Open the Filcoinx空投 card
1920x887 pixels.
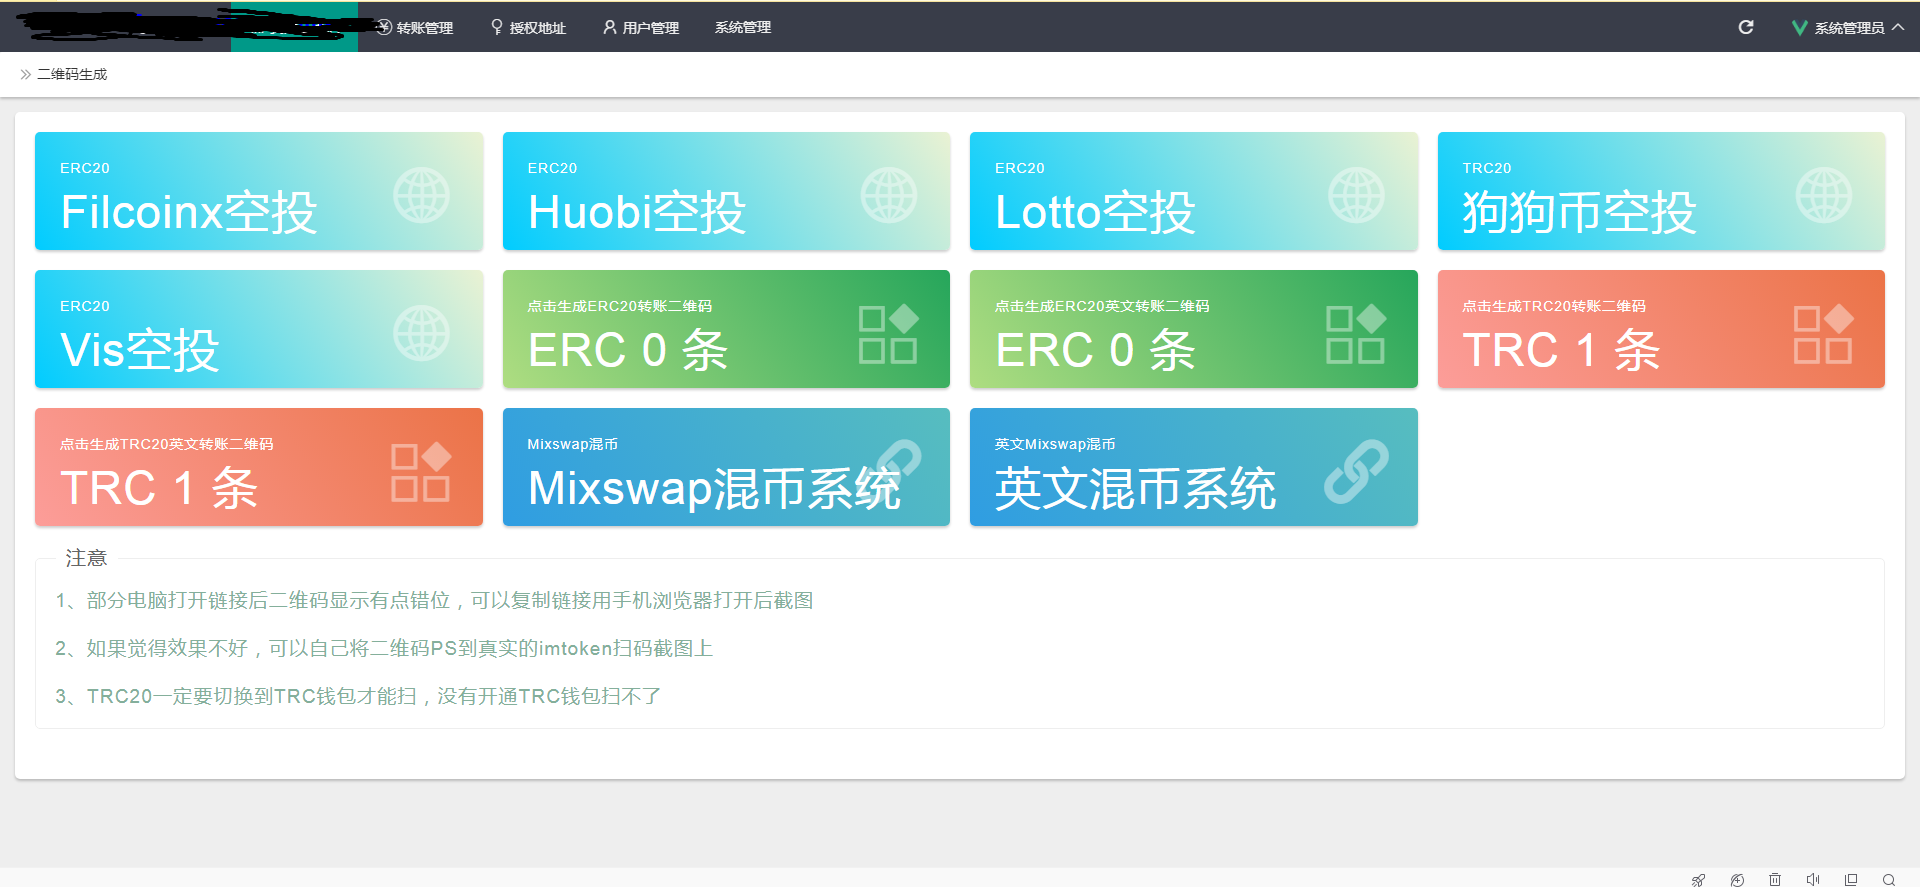pyautogui.click(x=259, y=191)
